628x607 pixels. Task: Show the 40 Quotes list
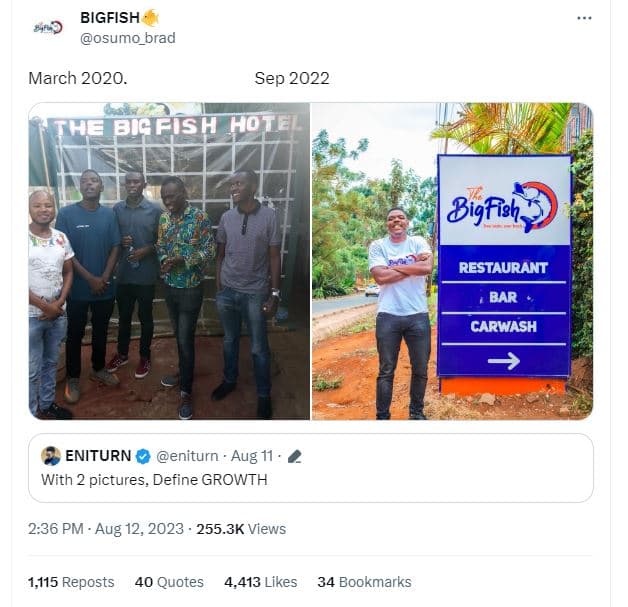click(169, 582)
